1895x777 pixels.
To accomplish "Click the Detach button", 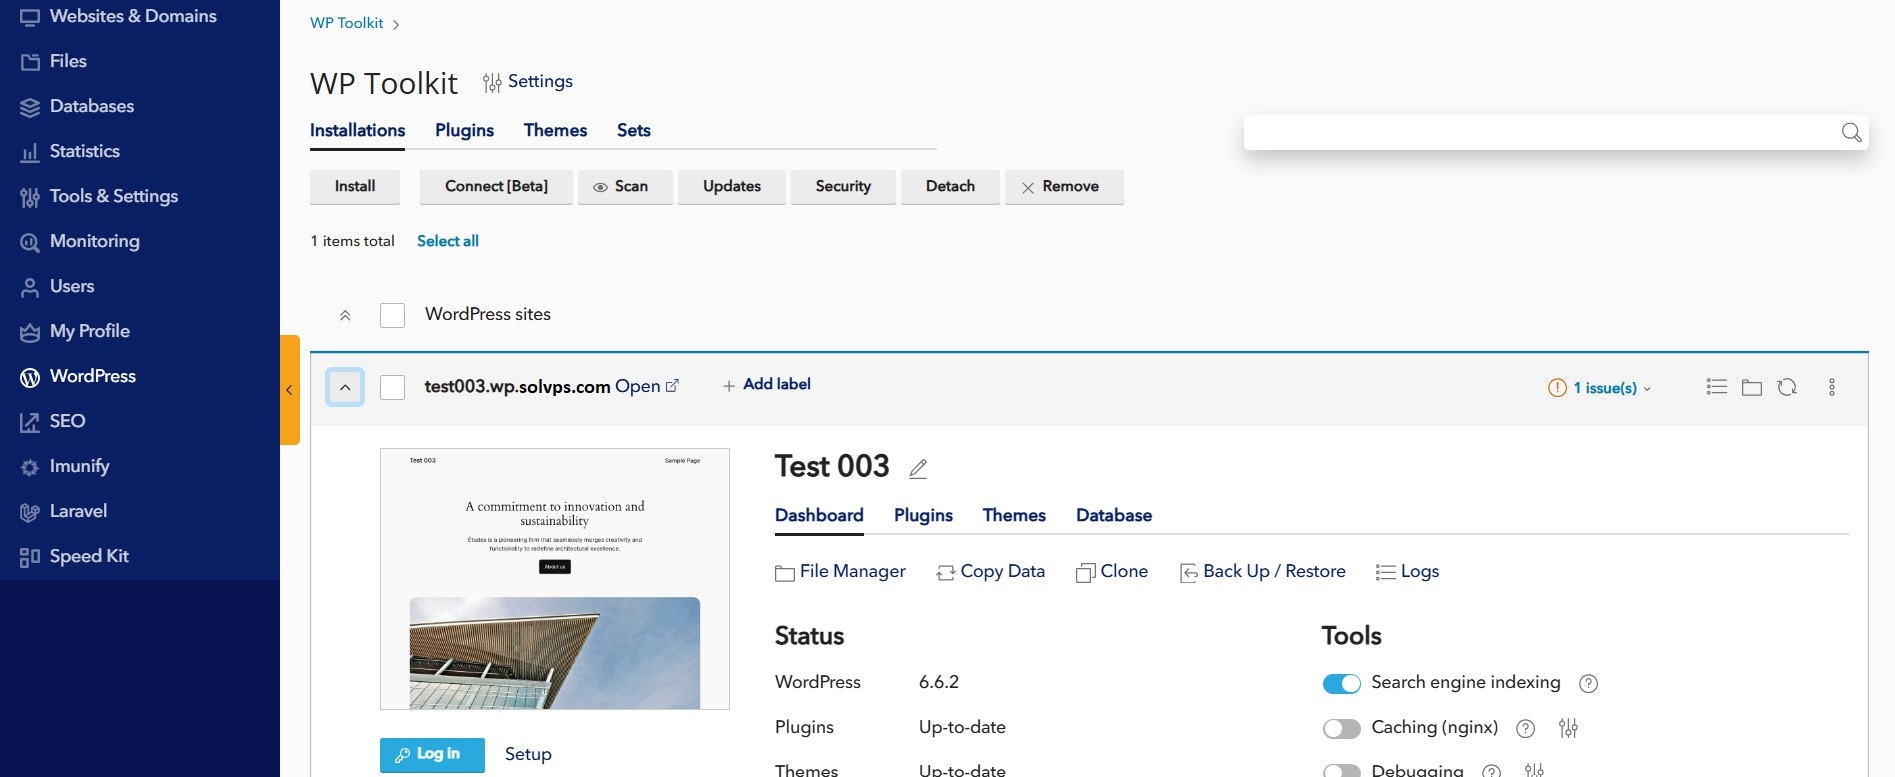I will (950, 187).
